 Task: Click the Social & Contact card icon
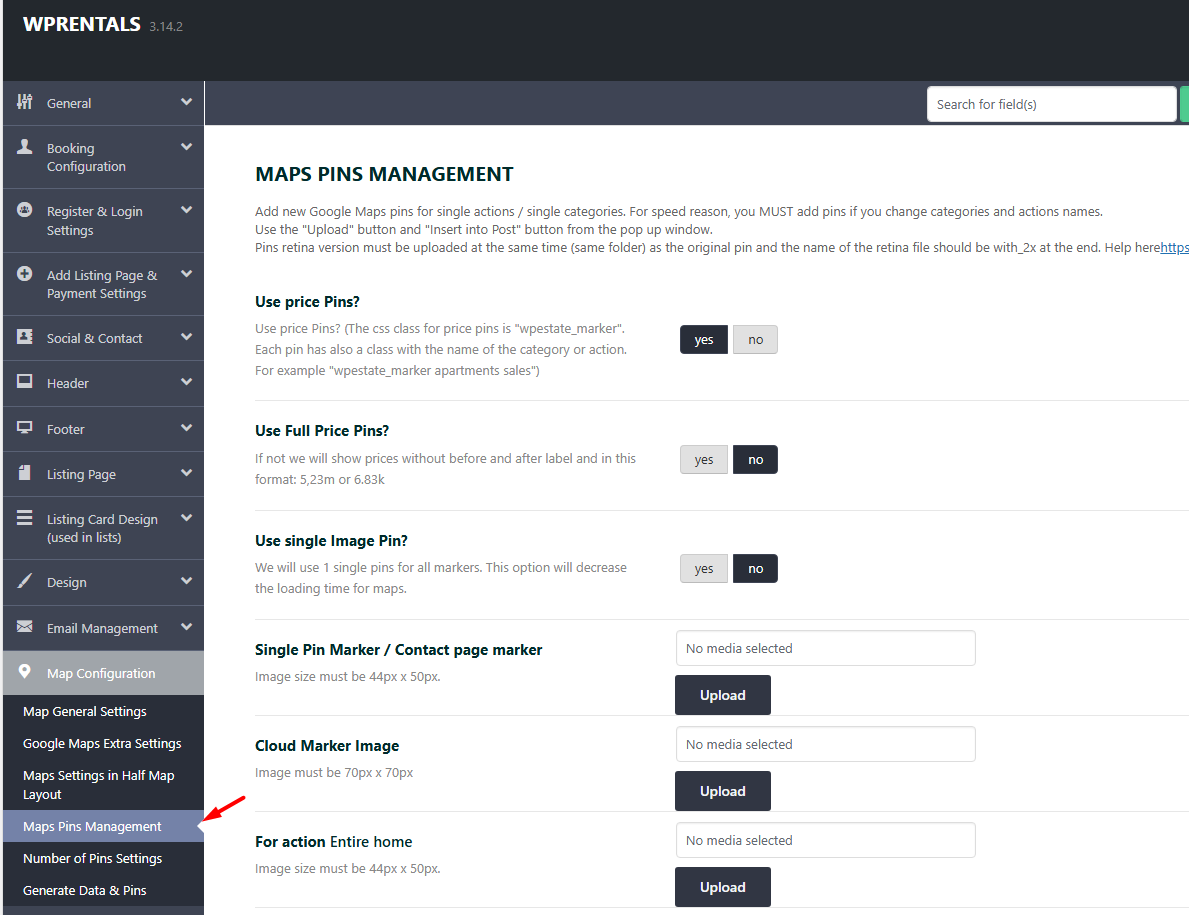(25, 338)
